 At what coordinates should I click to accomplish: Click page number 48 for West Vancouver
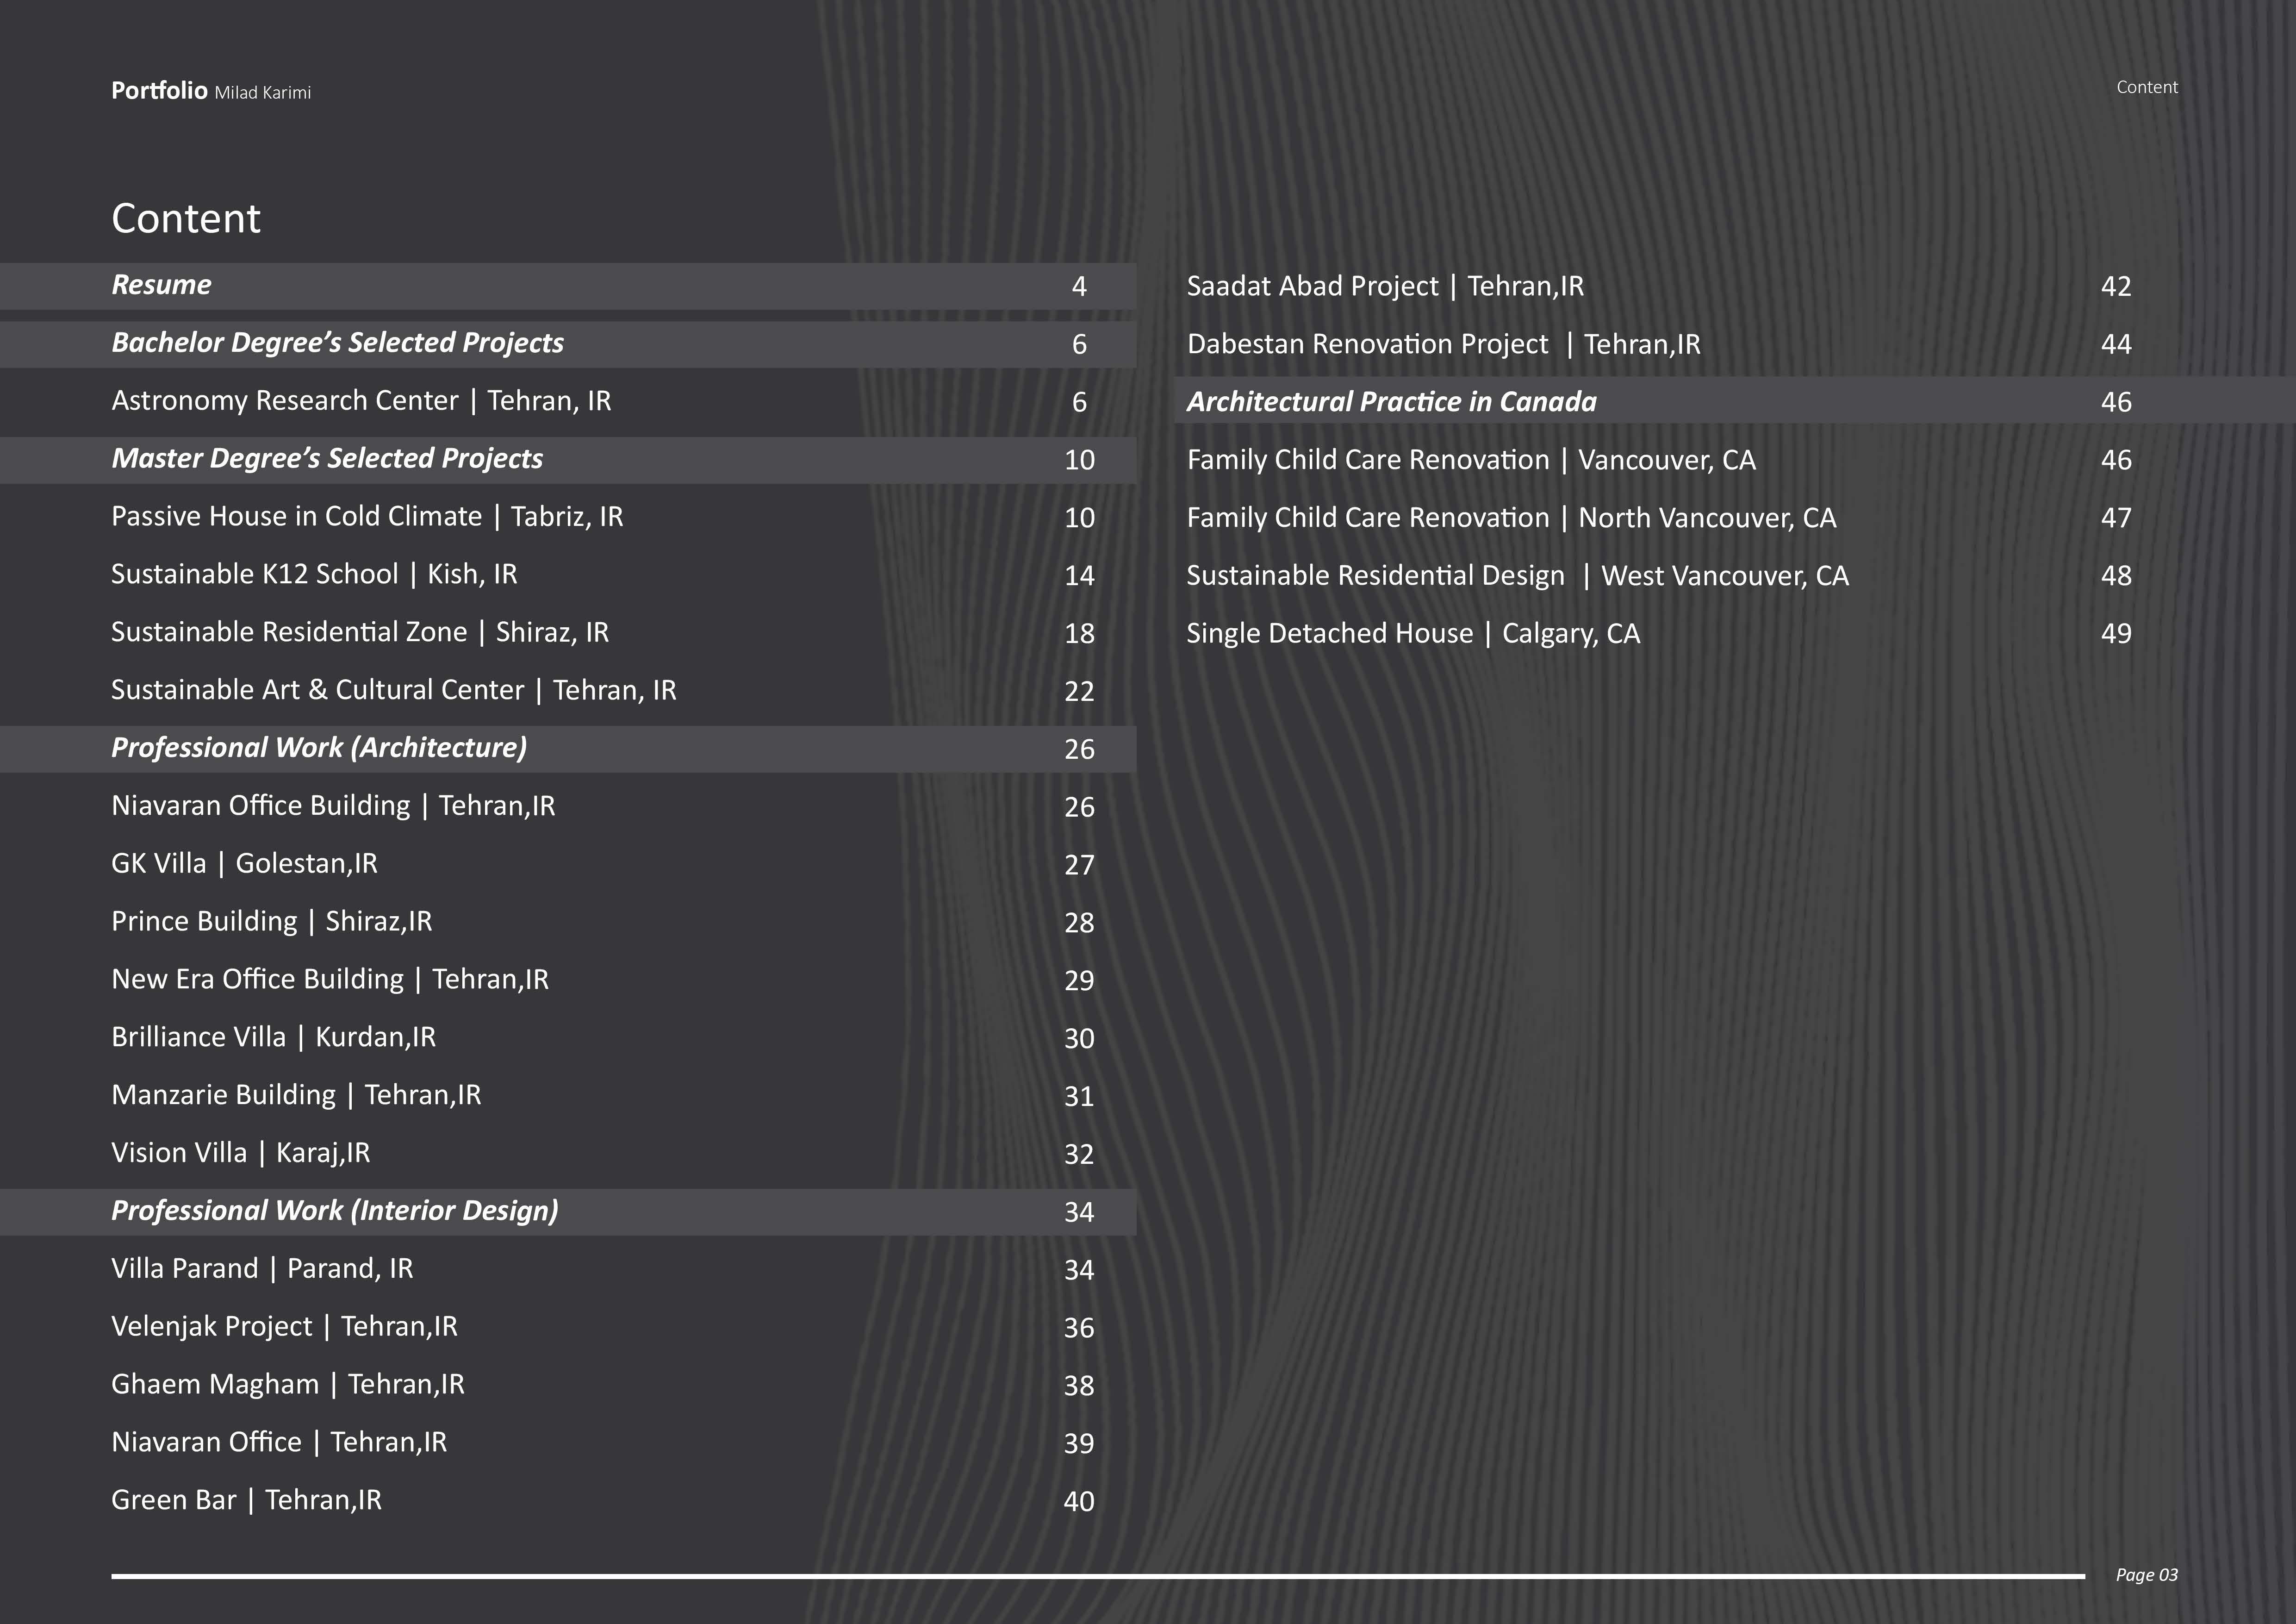pos(2115,576)
